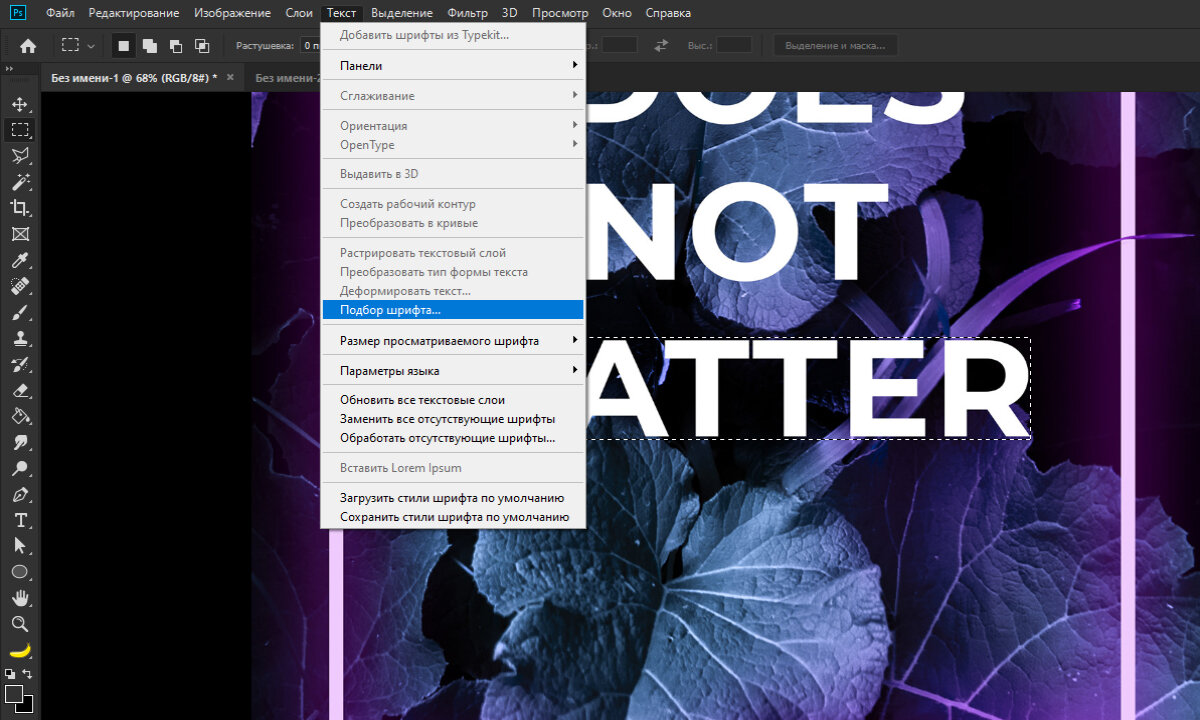
Task: Select the Rectangular Marquee tool
Action: tap(19, 130)
